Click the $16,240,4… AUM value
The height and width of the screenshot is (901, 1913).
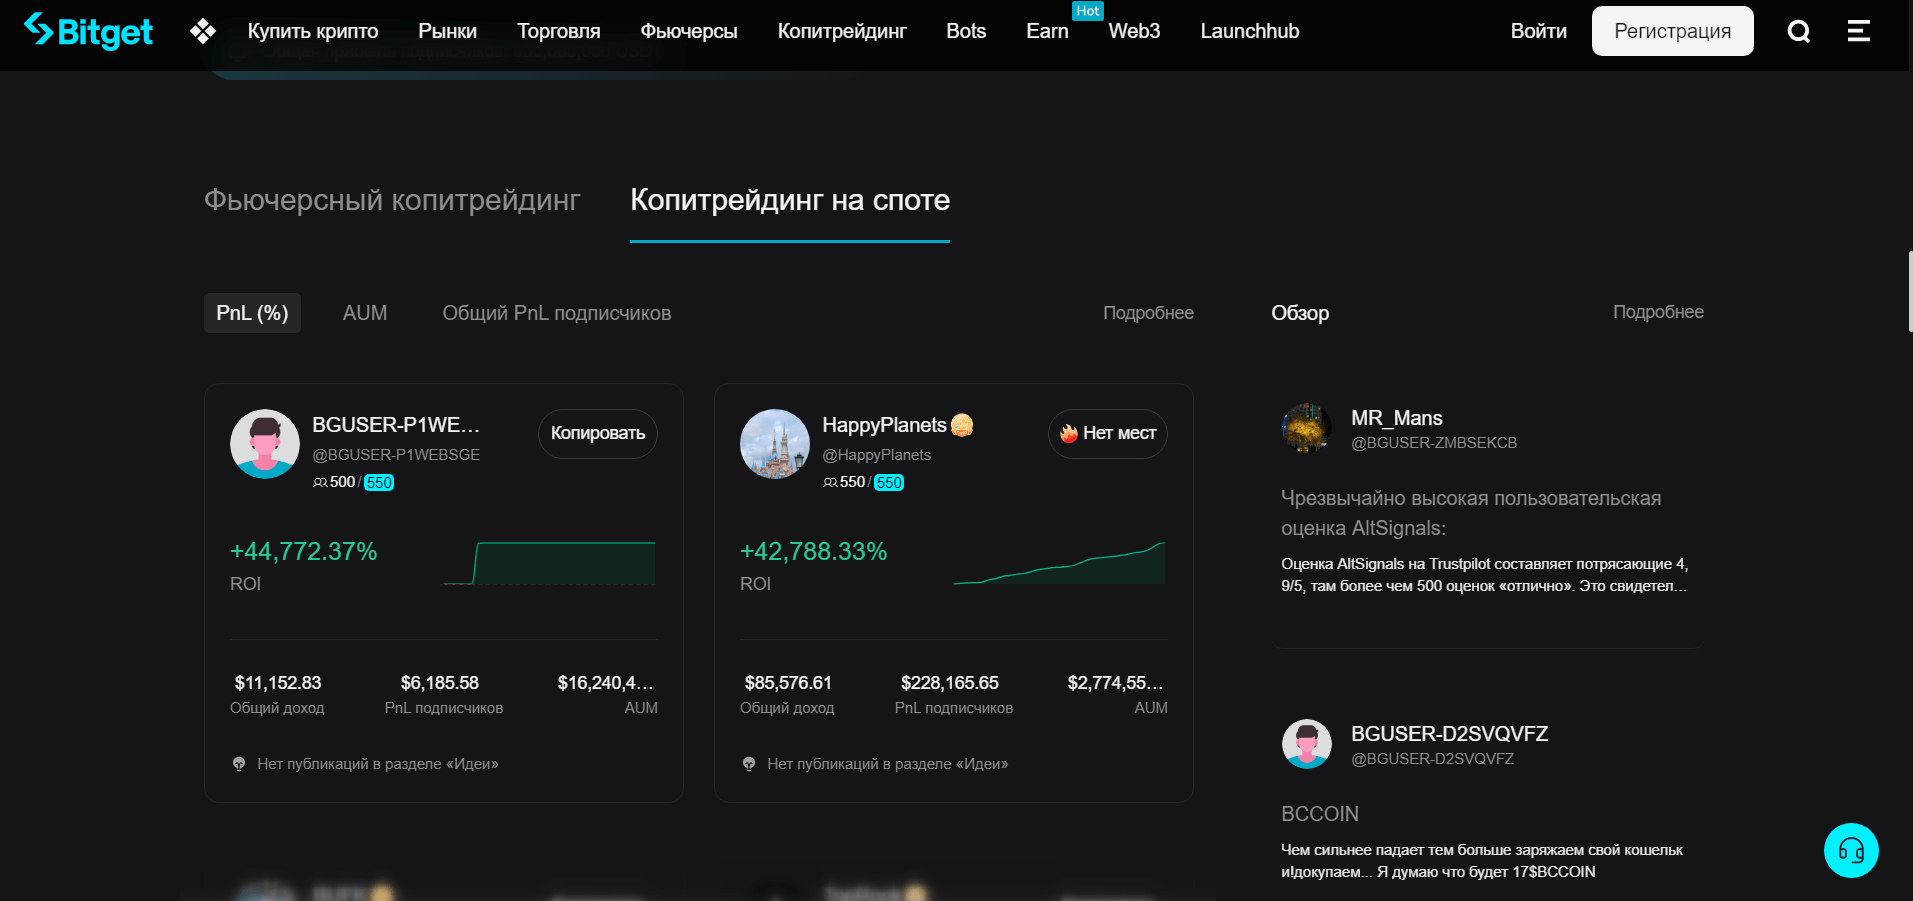[605, 683]
